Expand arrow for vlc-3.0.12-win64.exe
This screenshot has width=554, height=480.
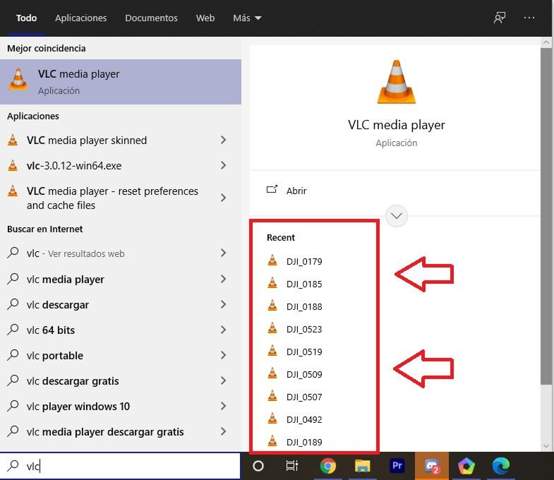tap(223, 165)
